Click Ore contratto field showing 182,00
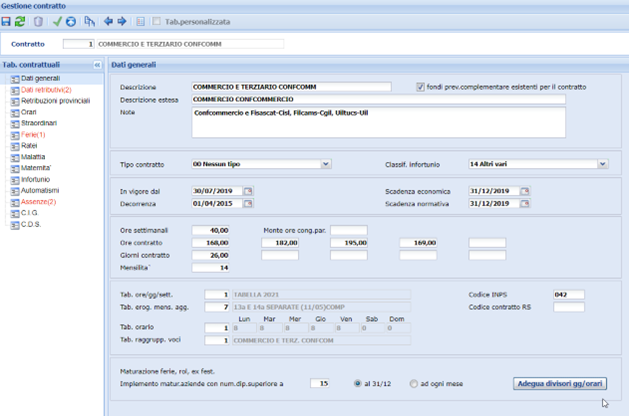Image resolution: width=629 pixels, height=417 pixels. tap(280, 243)
